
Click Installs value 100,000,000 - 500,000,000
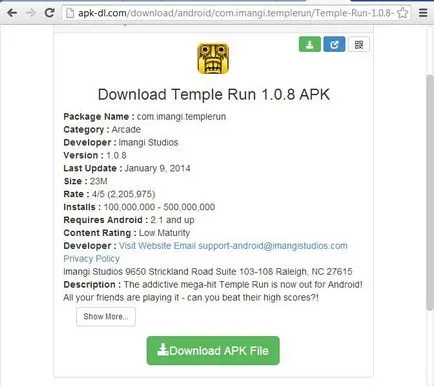pos(159,207)
